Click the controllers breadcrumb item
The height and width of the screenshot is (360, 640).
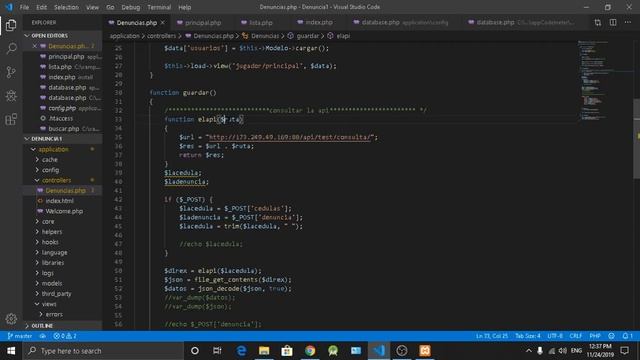click(162, 36)
